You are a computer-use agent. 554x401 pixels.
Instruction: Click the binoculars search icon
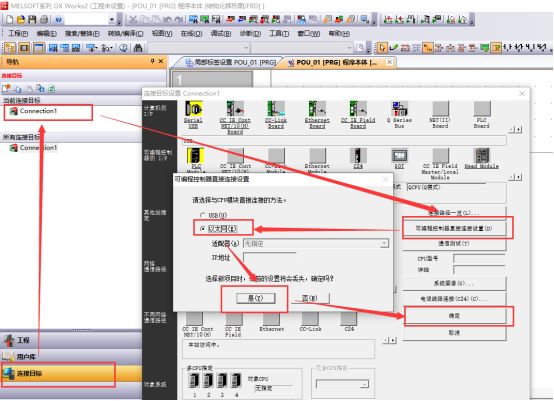138,48
